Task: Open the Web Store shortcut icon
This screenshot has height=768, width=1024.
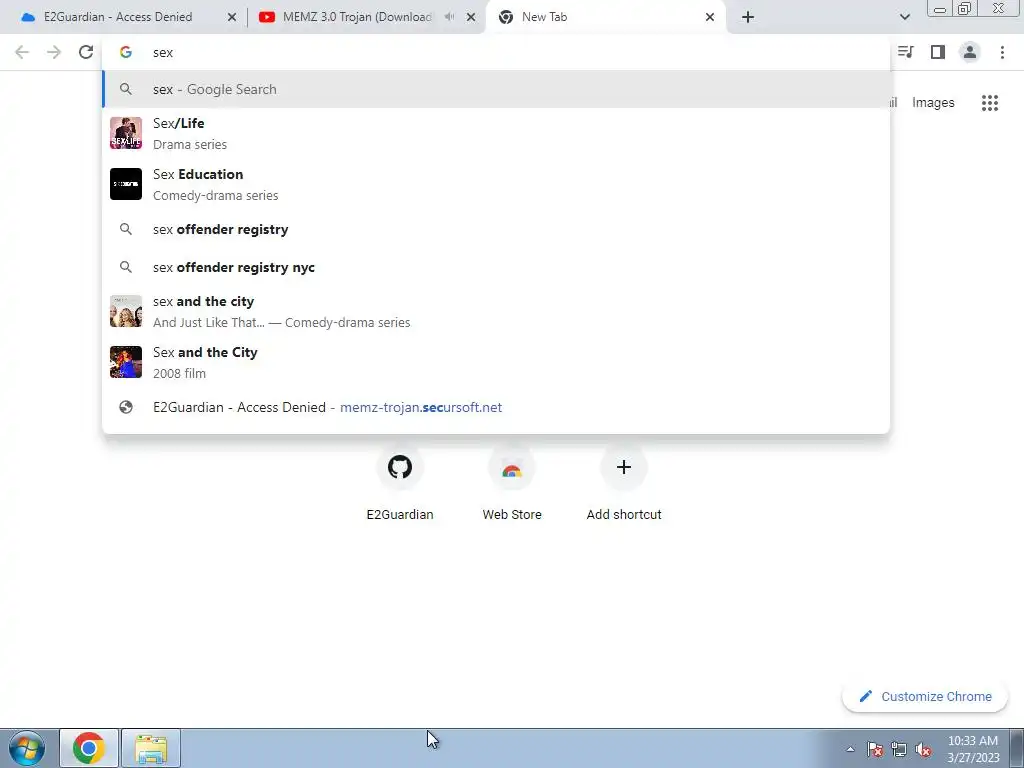Action: (x=512, y=468)
